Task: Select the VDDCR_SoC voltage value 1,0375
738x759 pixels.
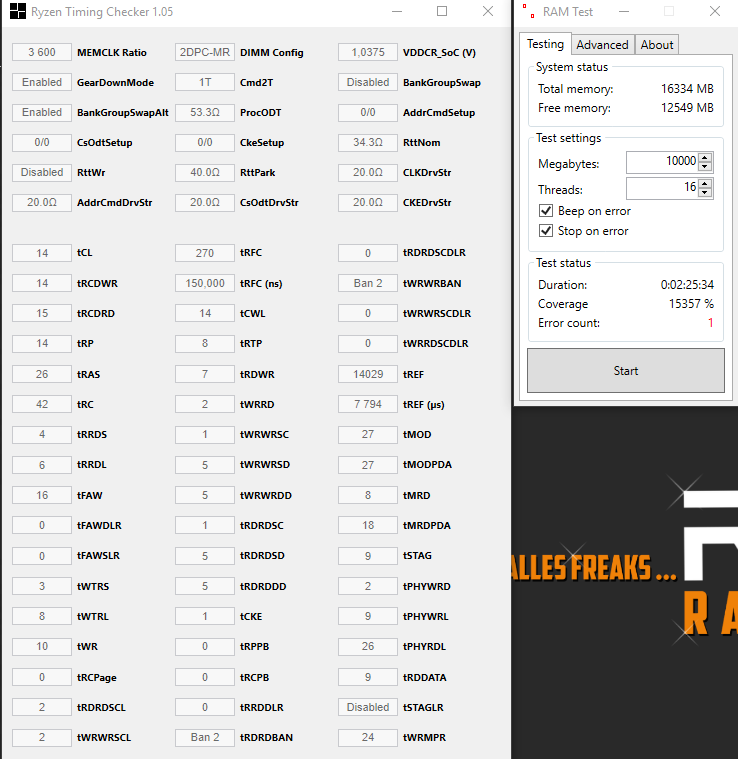Action: coord(368,52)
